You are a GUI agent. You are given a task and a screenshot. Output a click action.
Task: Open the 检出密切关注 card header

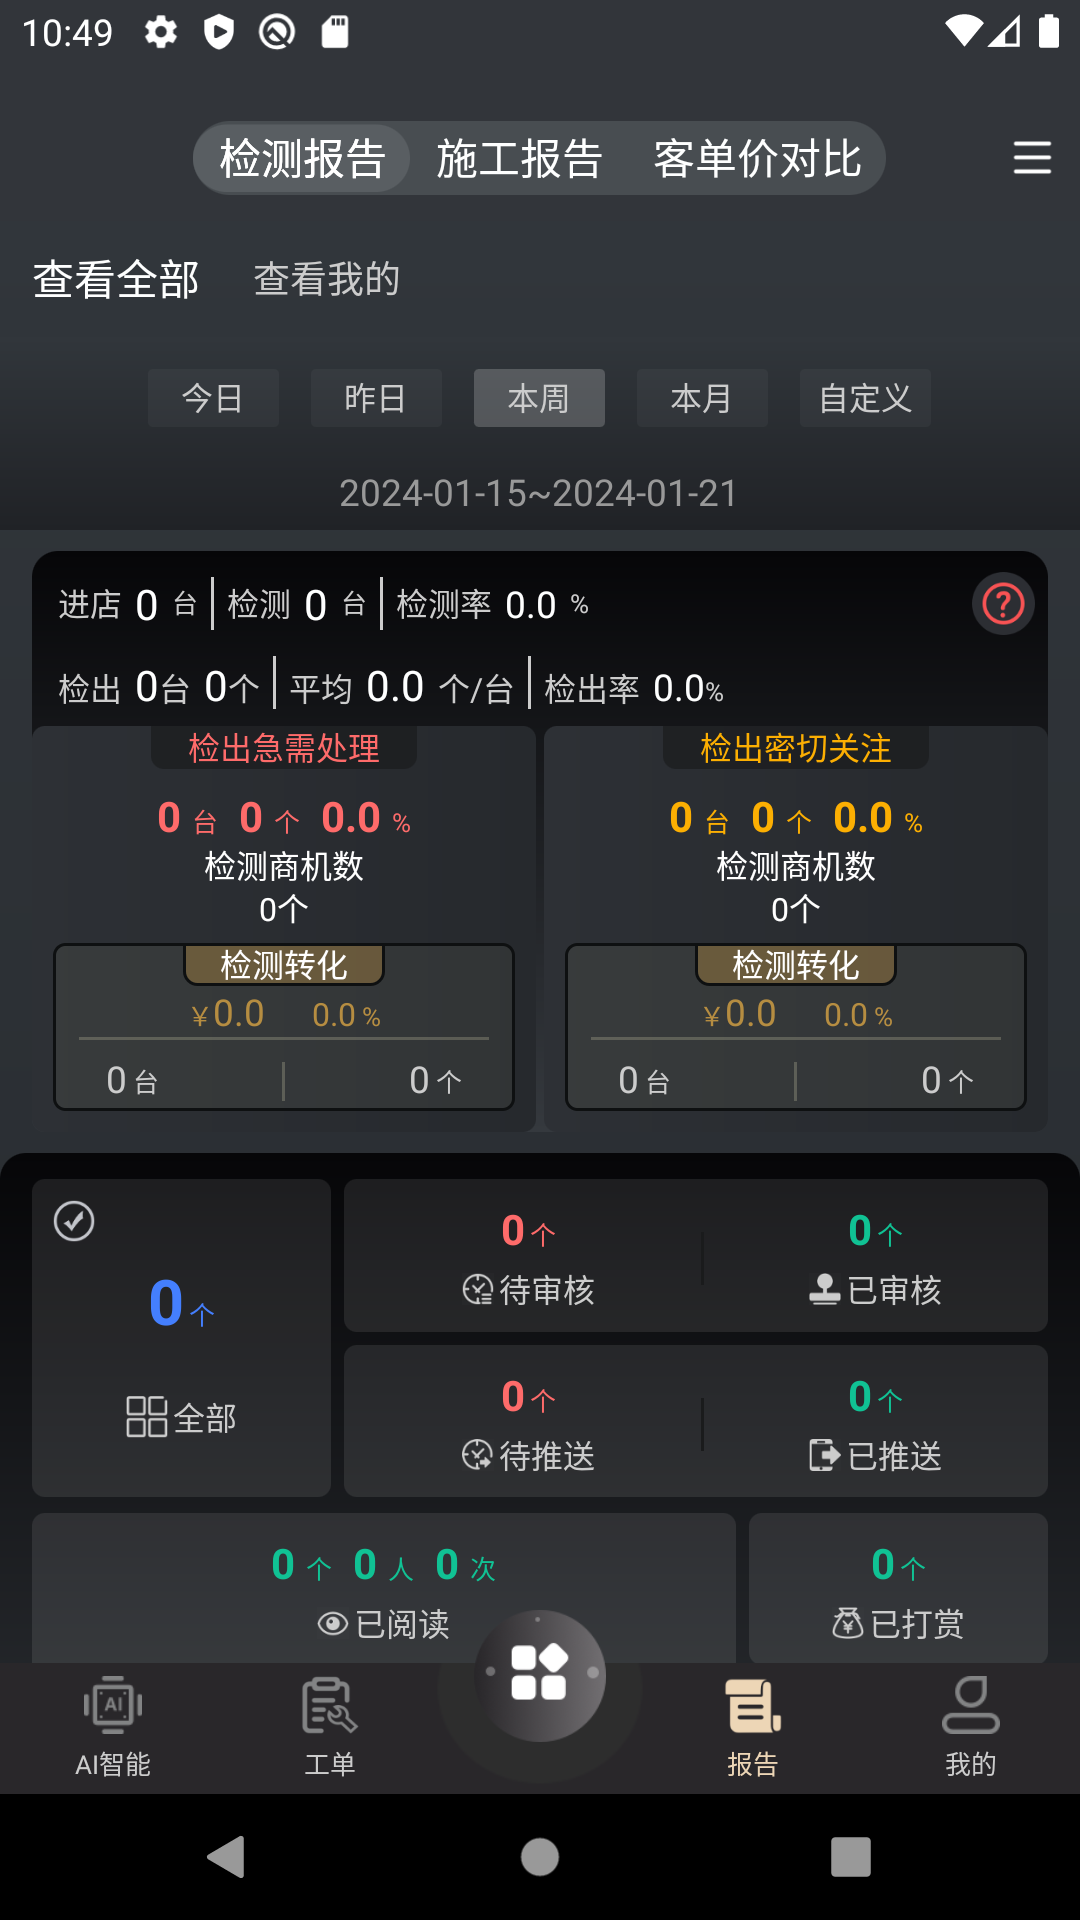(x=796, y=748)
